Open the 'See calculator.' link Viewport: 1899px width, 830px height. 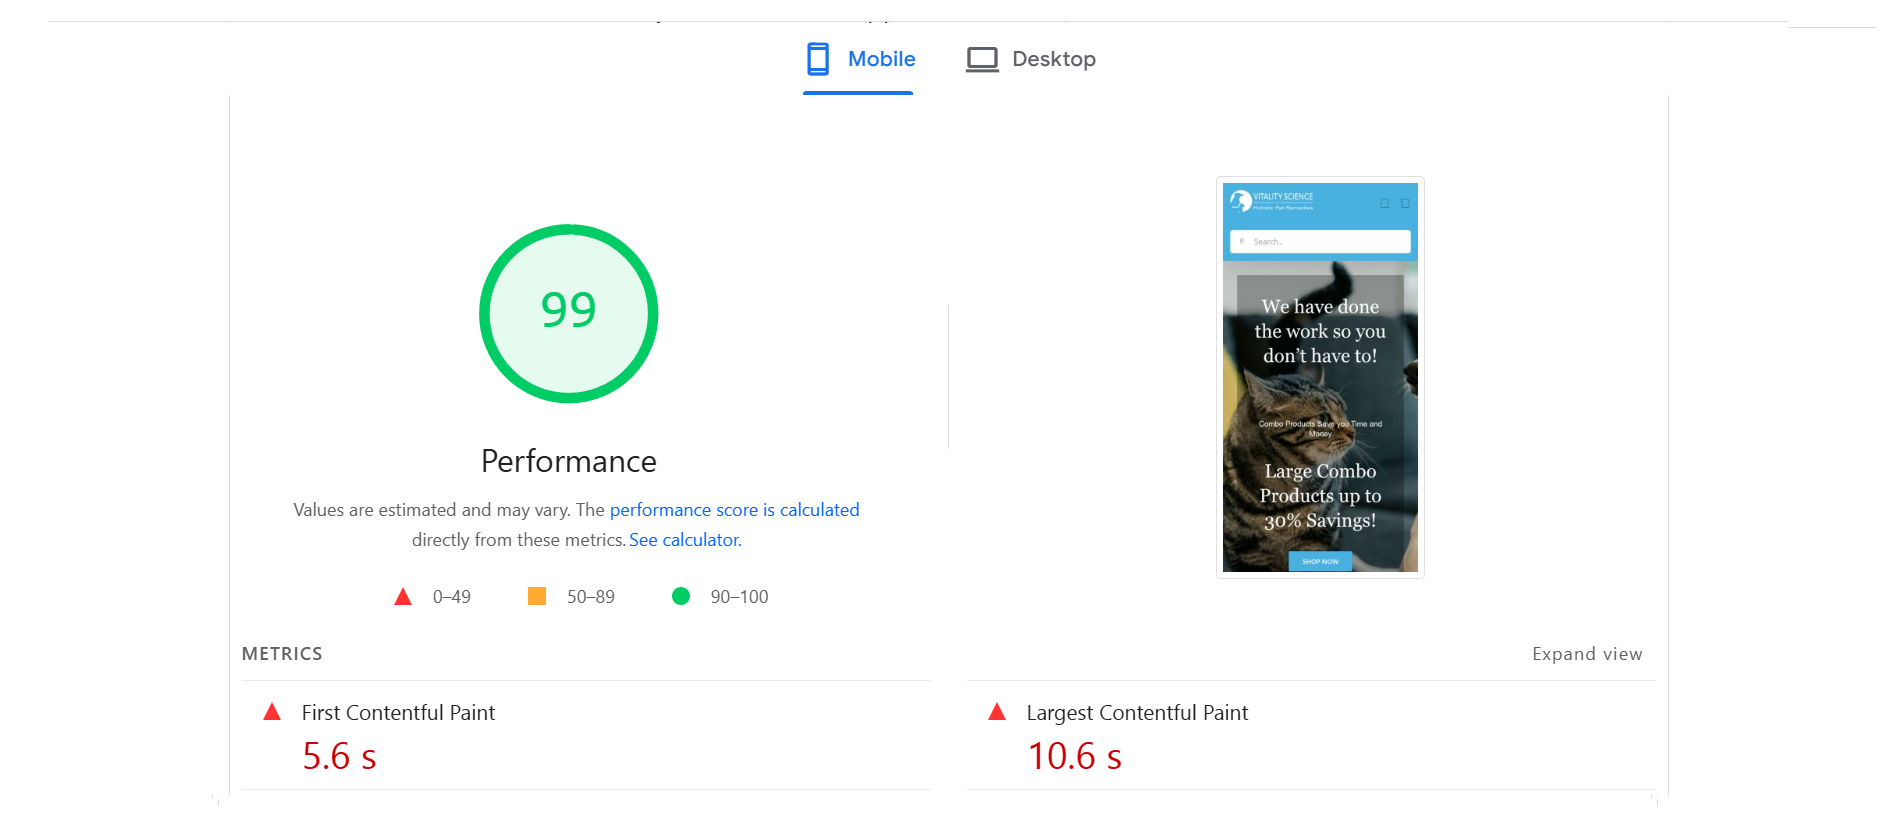[685, 540]
